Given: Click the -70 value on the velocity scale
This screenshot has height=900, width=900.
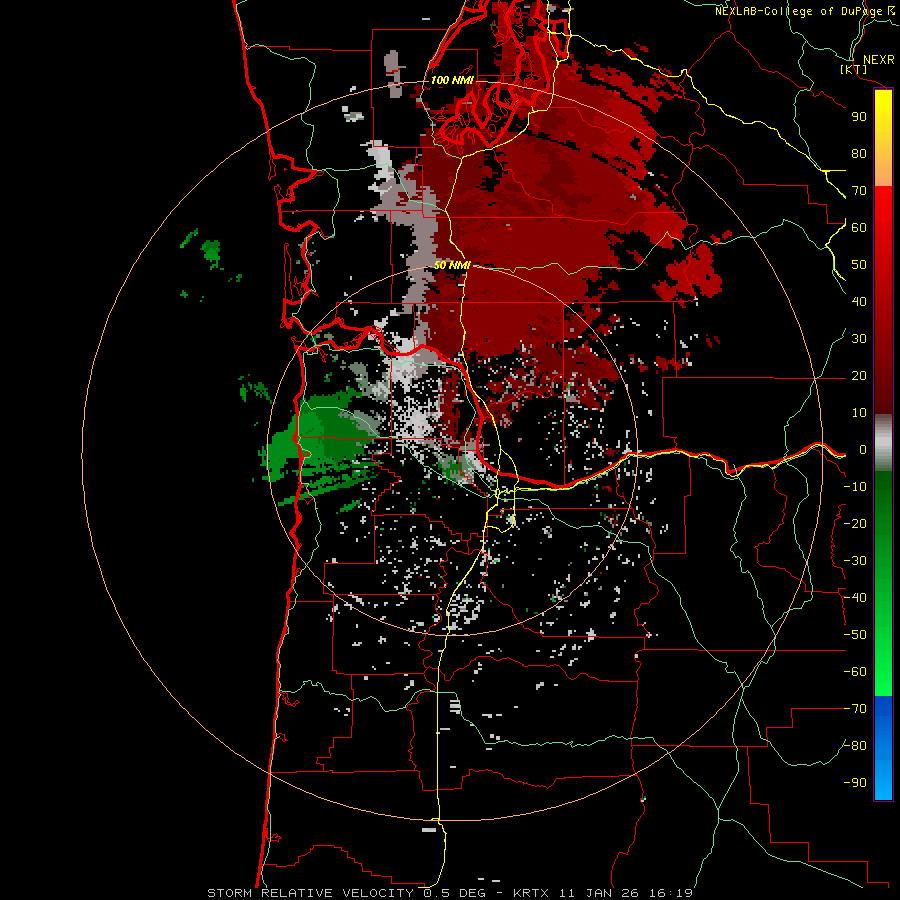Looking at the screenshot, I should [x=855, y=709].
